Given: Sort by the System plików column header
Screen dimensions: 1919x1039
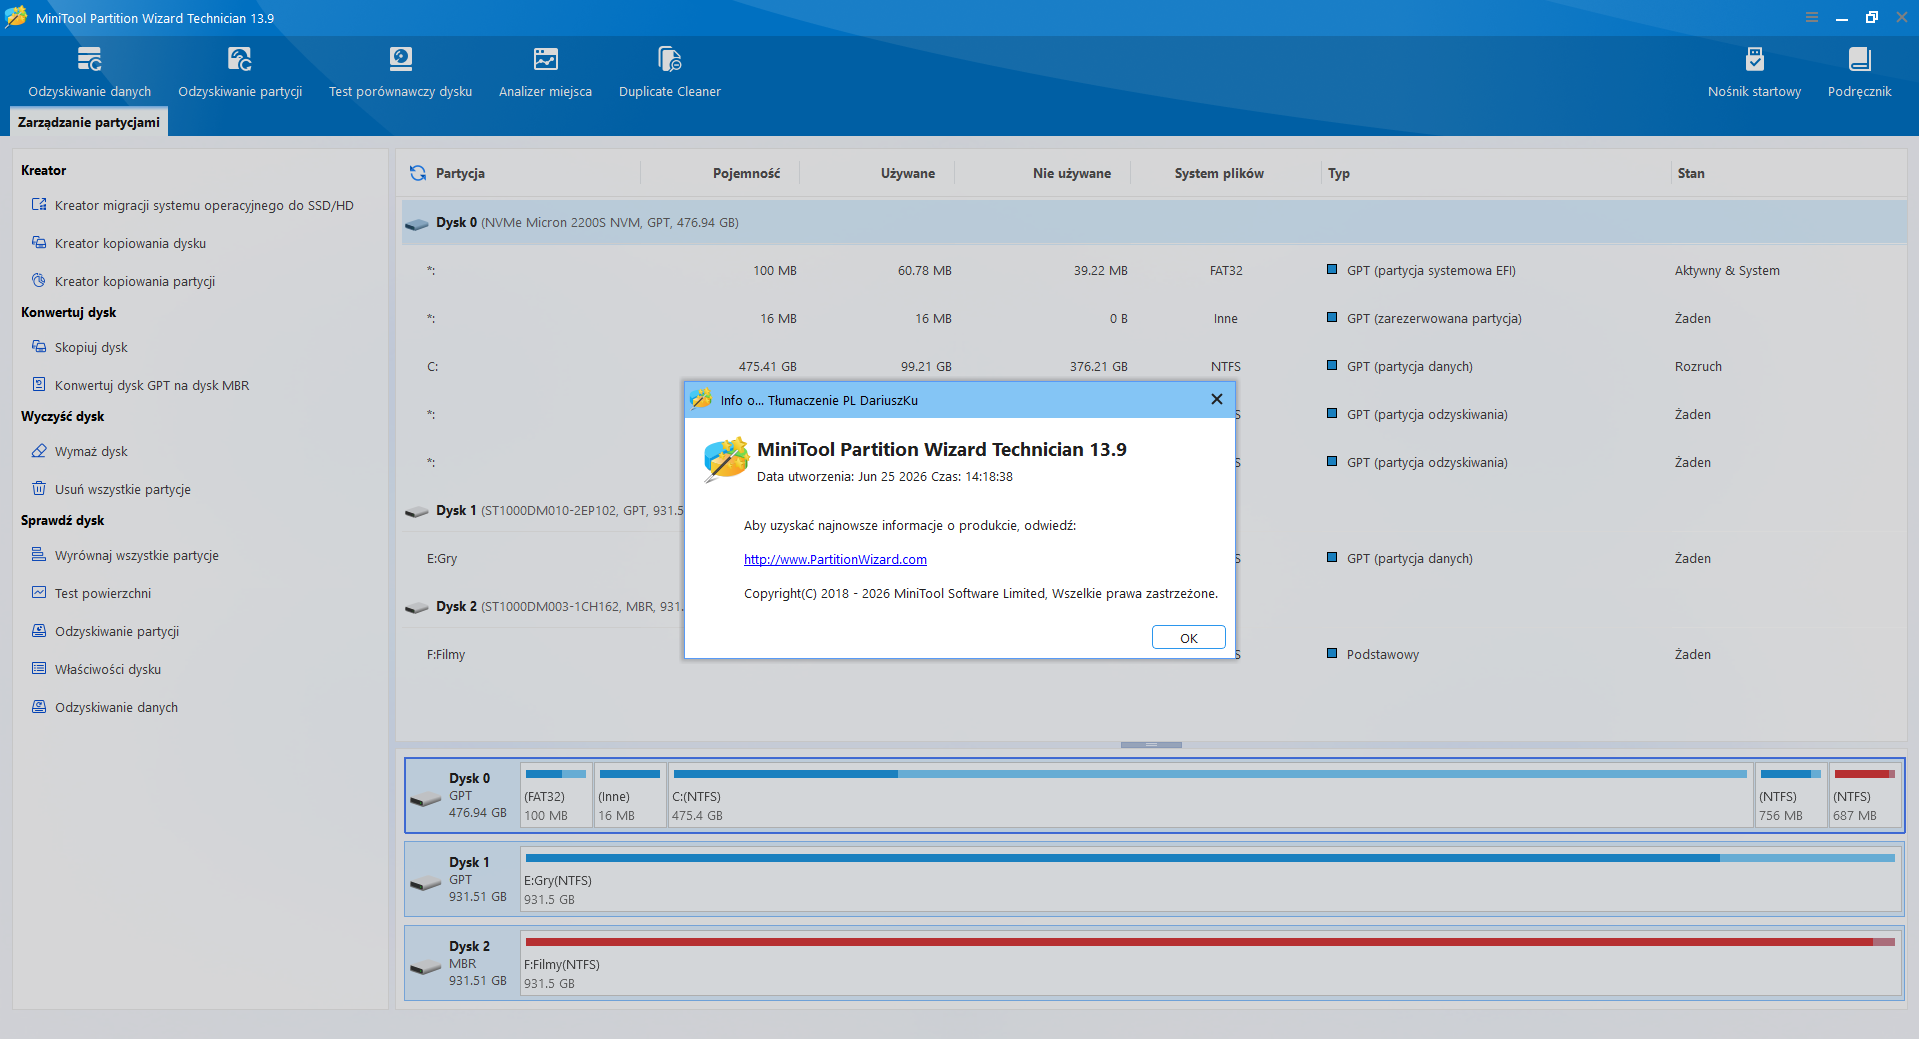Looking at the screenshot, I should [x=1219, y=173].
